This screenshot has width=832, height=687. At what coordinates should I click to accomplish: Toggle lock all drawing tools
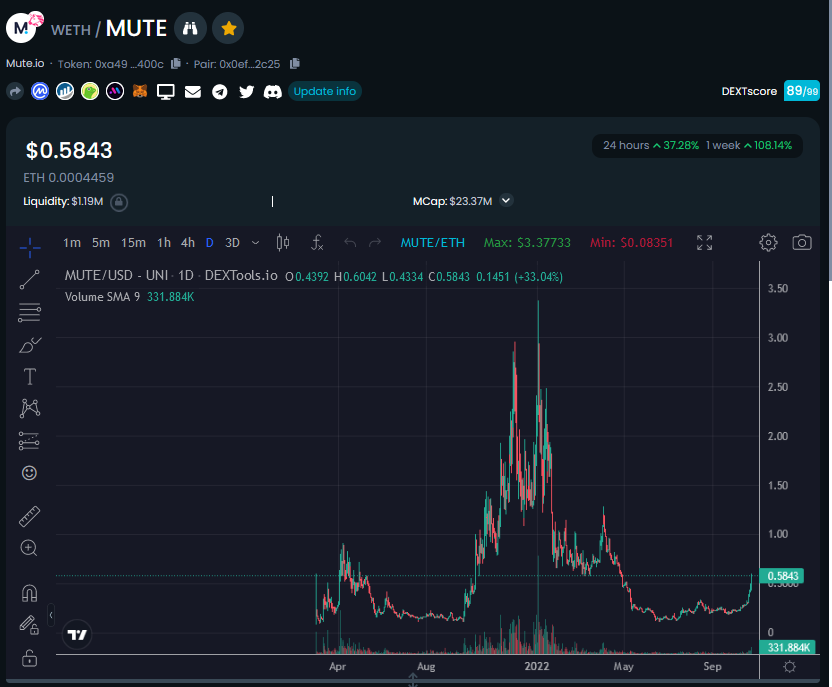(x=29, y=658)
